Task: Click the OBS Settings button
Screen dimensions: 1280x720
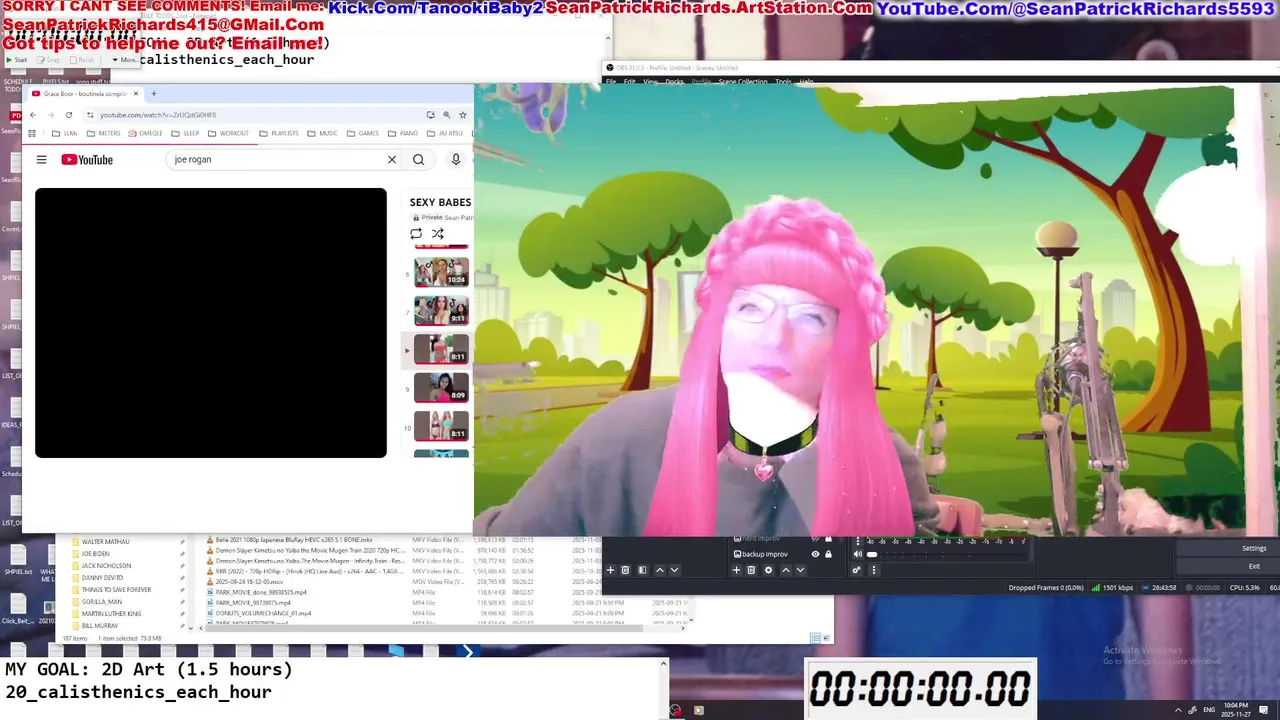Action: [1254, 548]
